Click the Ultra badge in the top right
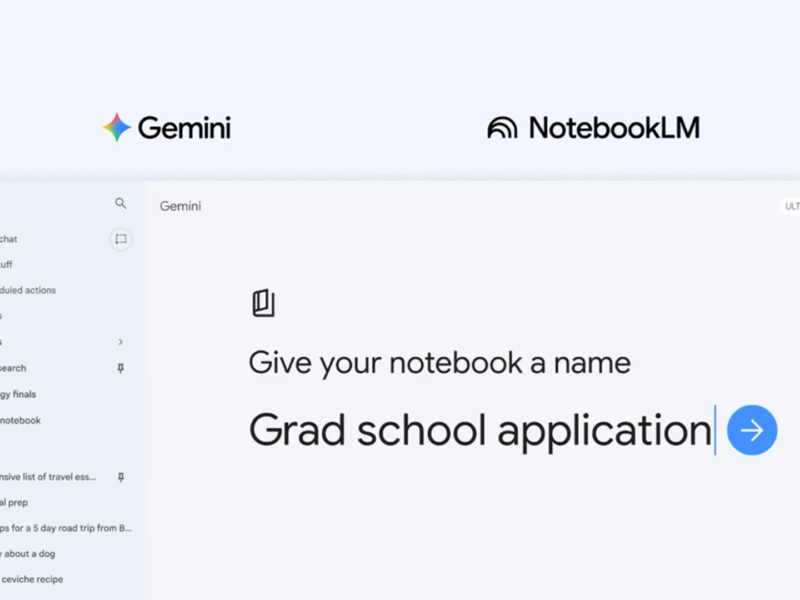The width and height of the screenshot is (800, 600). coord(790,206)
